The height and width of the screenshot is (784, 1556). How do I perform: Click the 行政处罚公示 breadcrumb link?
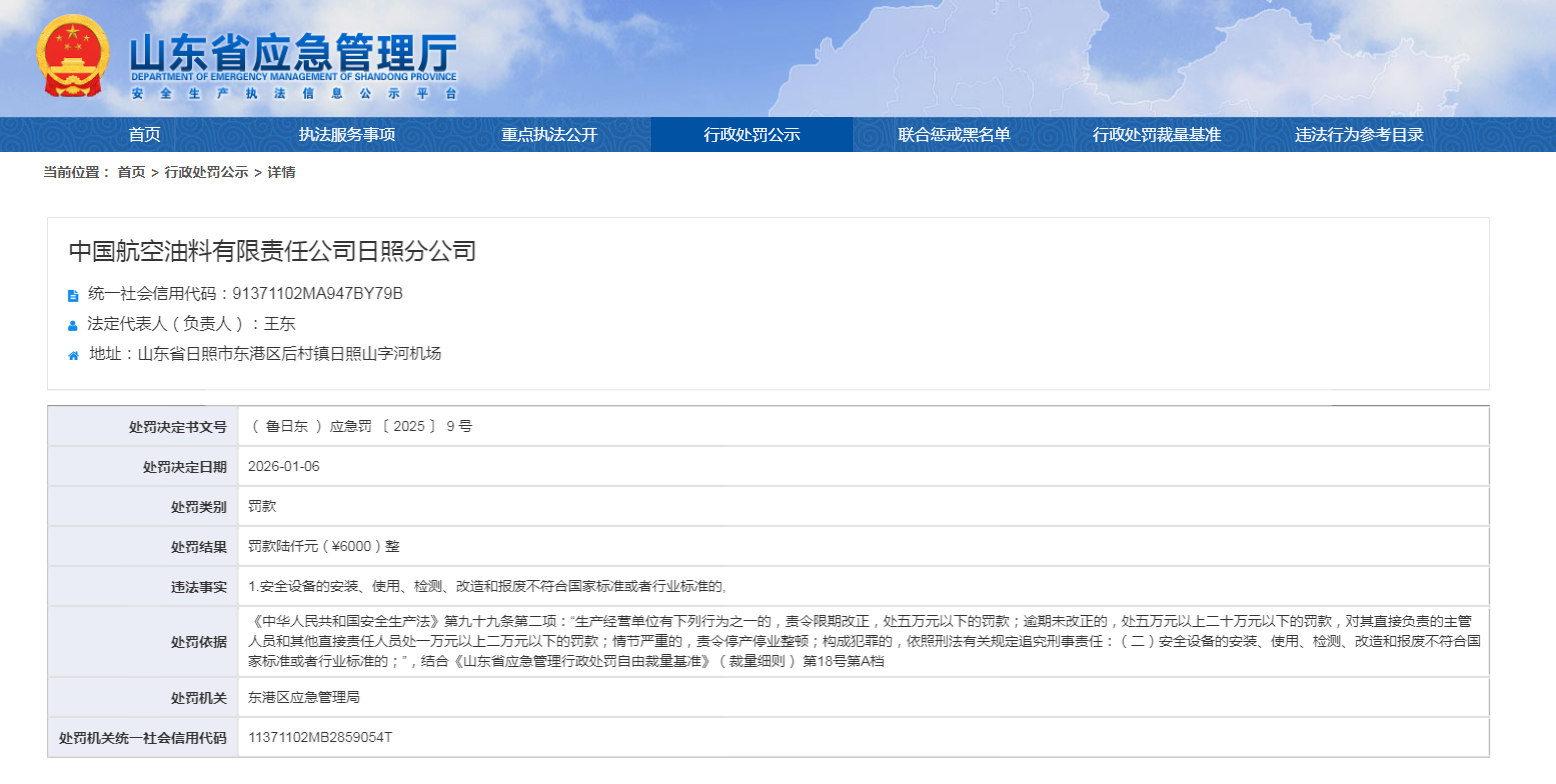pyautogui.click(x=206, y=172)
